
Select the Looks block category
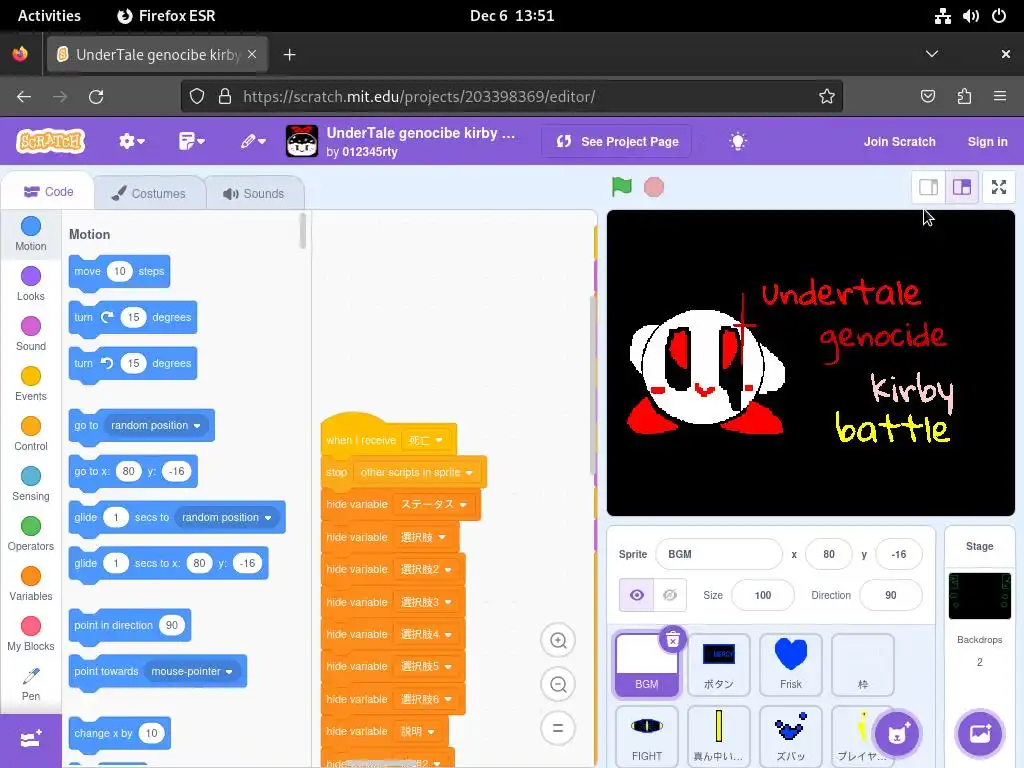coord(31,284)
